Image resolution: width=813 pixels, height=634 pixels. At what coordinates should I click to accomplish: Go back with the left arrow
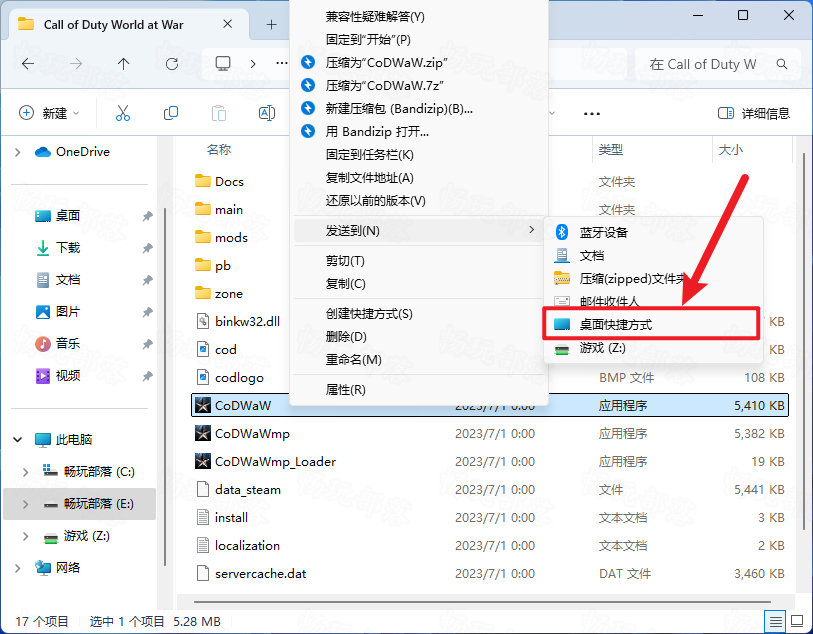point(28,64)
